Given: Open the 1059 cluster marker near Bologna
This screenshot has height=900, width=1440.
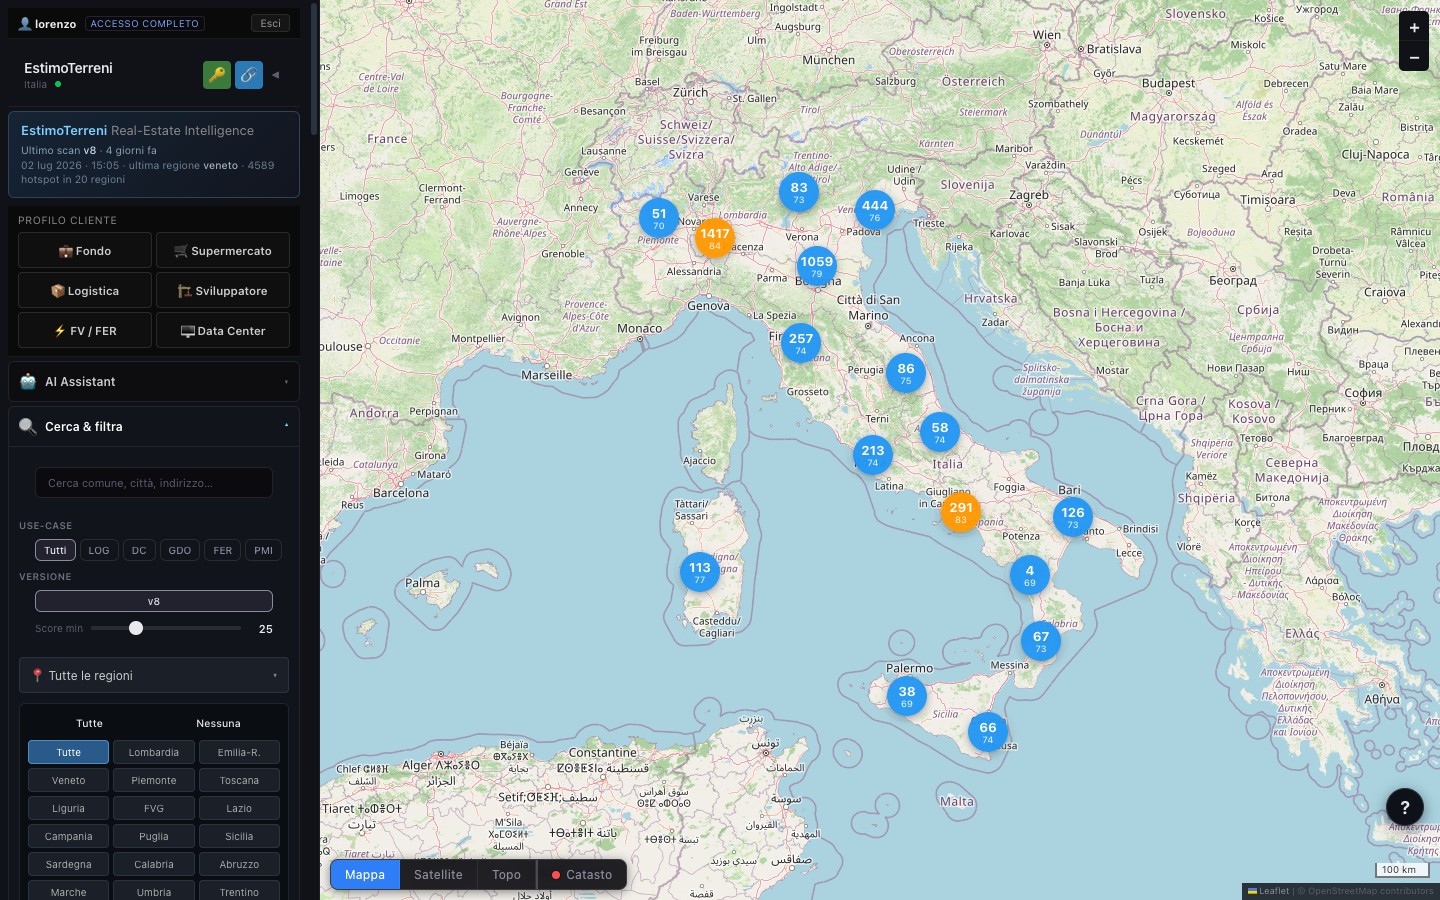Looking at the screenshot, I should pos(817,266).
